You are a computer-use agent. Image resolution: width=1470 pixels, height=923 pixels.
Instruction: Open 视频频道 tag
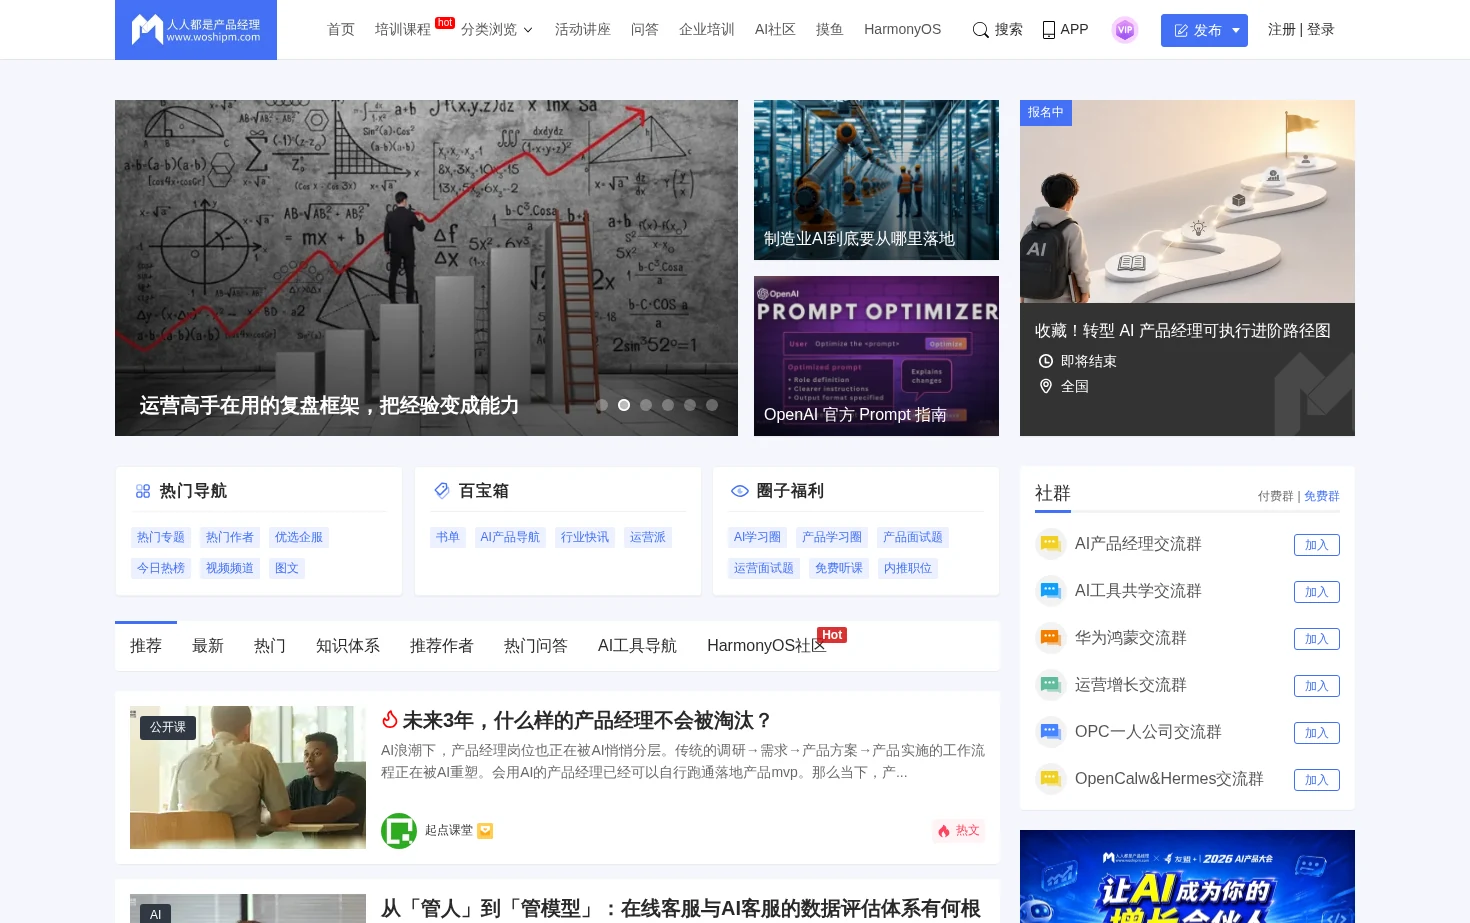[x=230, y=568]
